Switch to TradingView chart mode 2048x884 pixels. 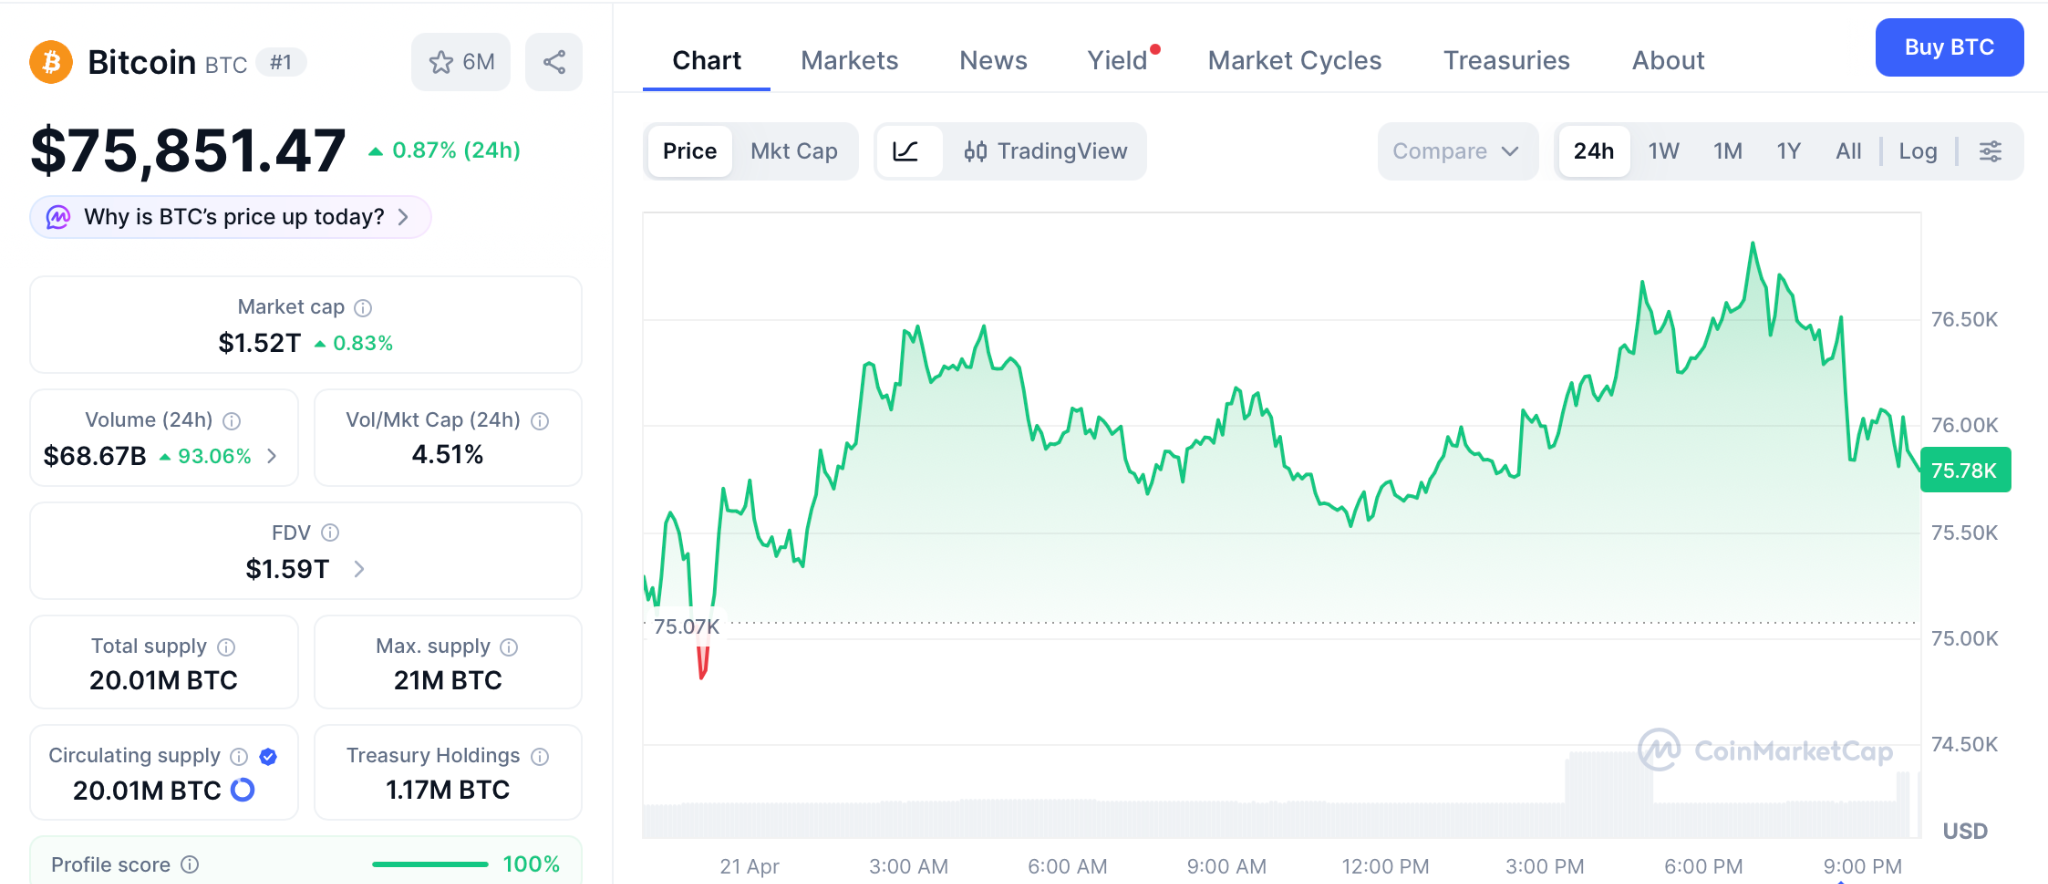tap(1045, 151)
